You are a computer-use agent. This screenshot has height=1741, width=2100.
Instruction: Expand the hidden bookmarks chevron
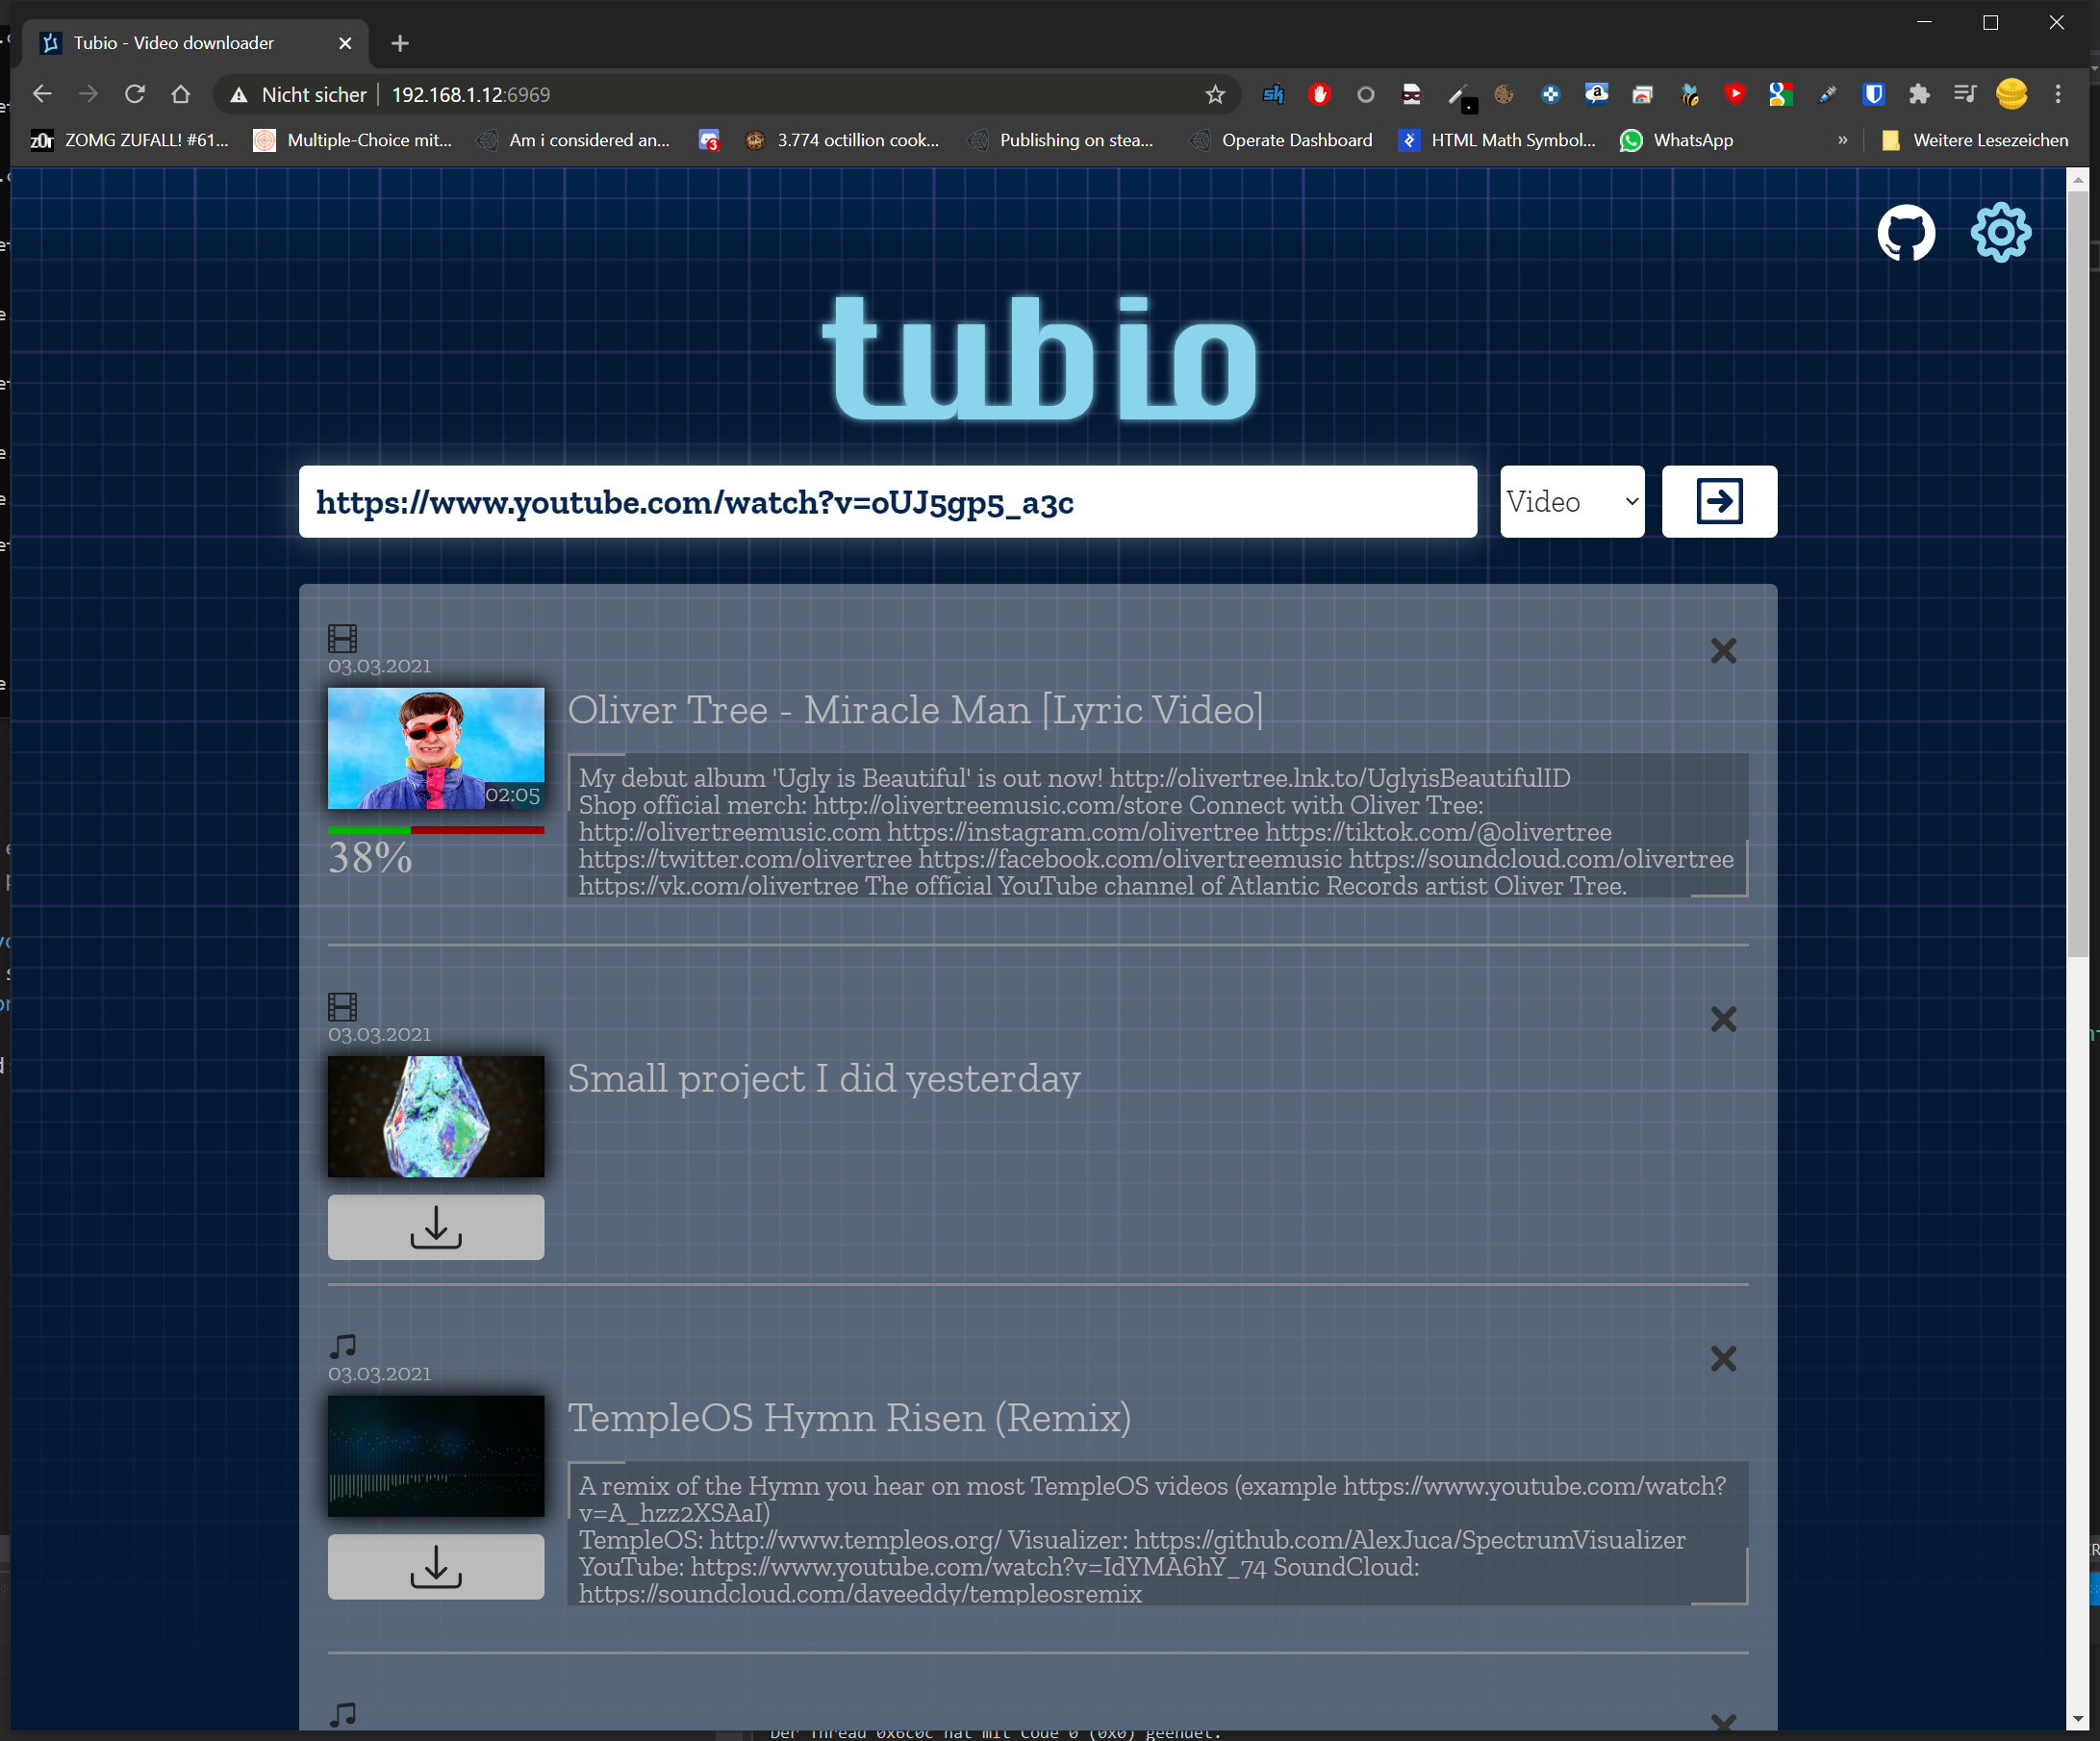1842,140
